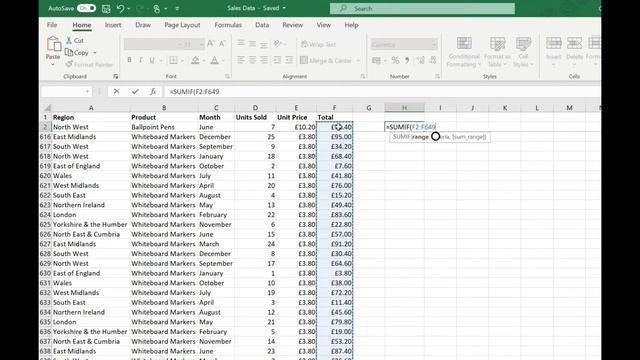Toggle Underline formatting

coord(152,60)
